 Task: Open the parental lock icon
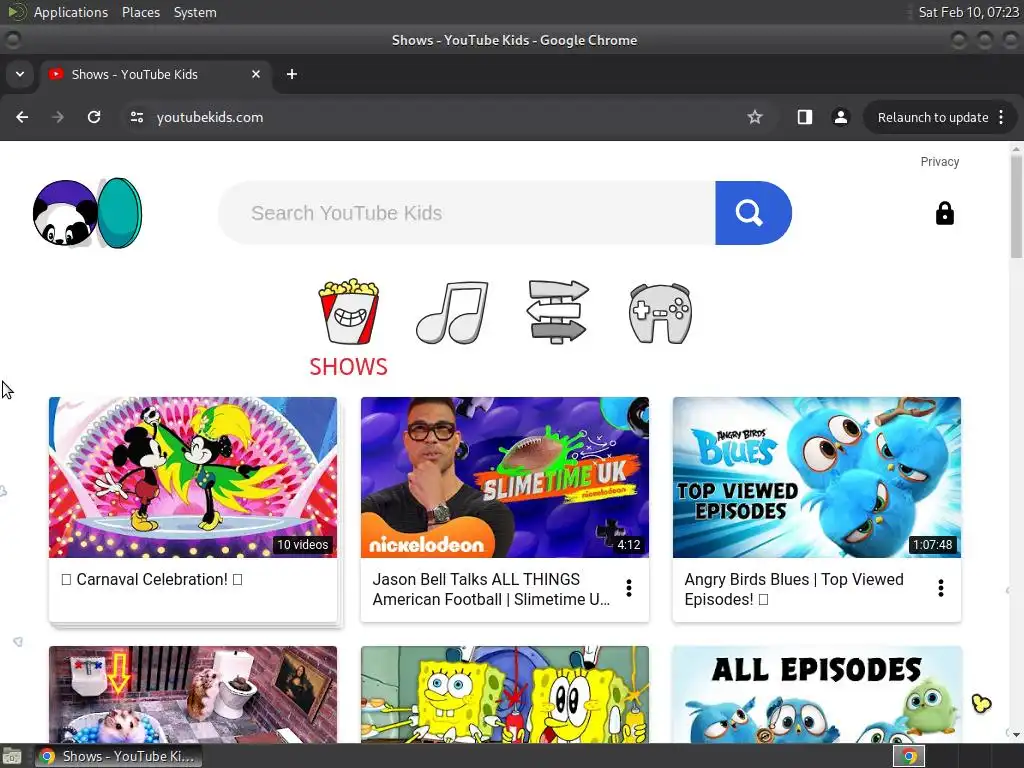tap(944, 213)
